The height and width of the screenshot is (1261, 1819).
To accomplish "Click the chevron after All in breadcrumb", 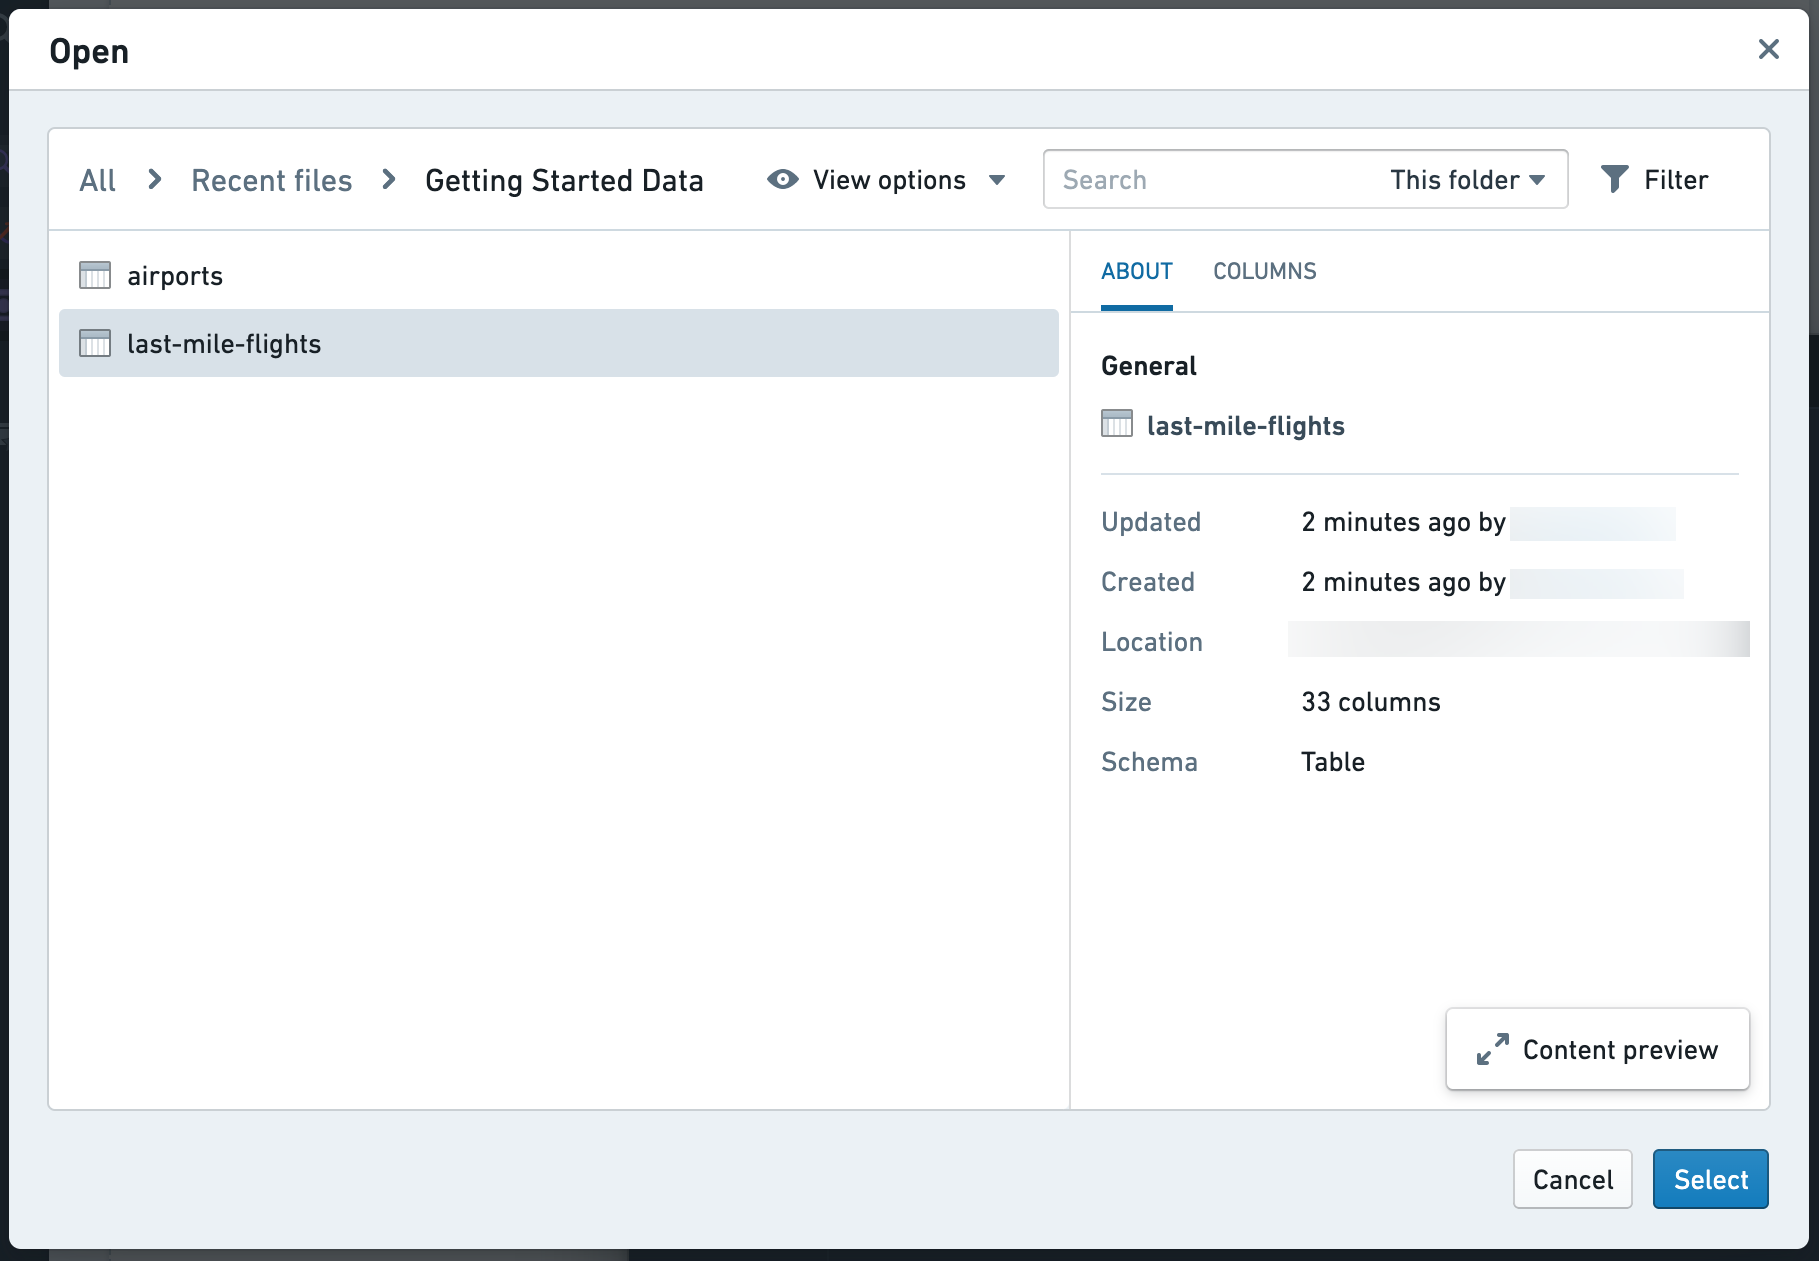I will [154, 180].
